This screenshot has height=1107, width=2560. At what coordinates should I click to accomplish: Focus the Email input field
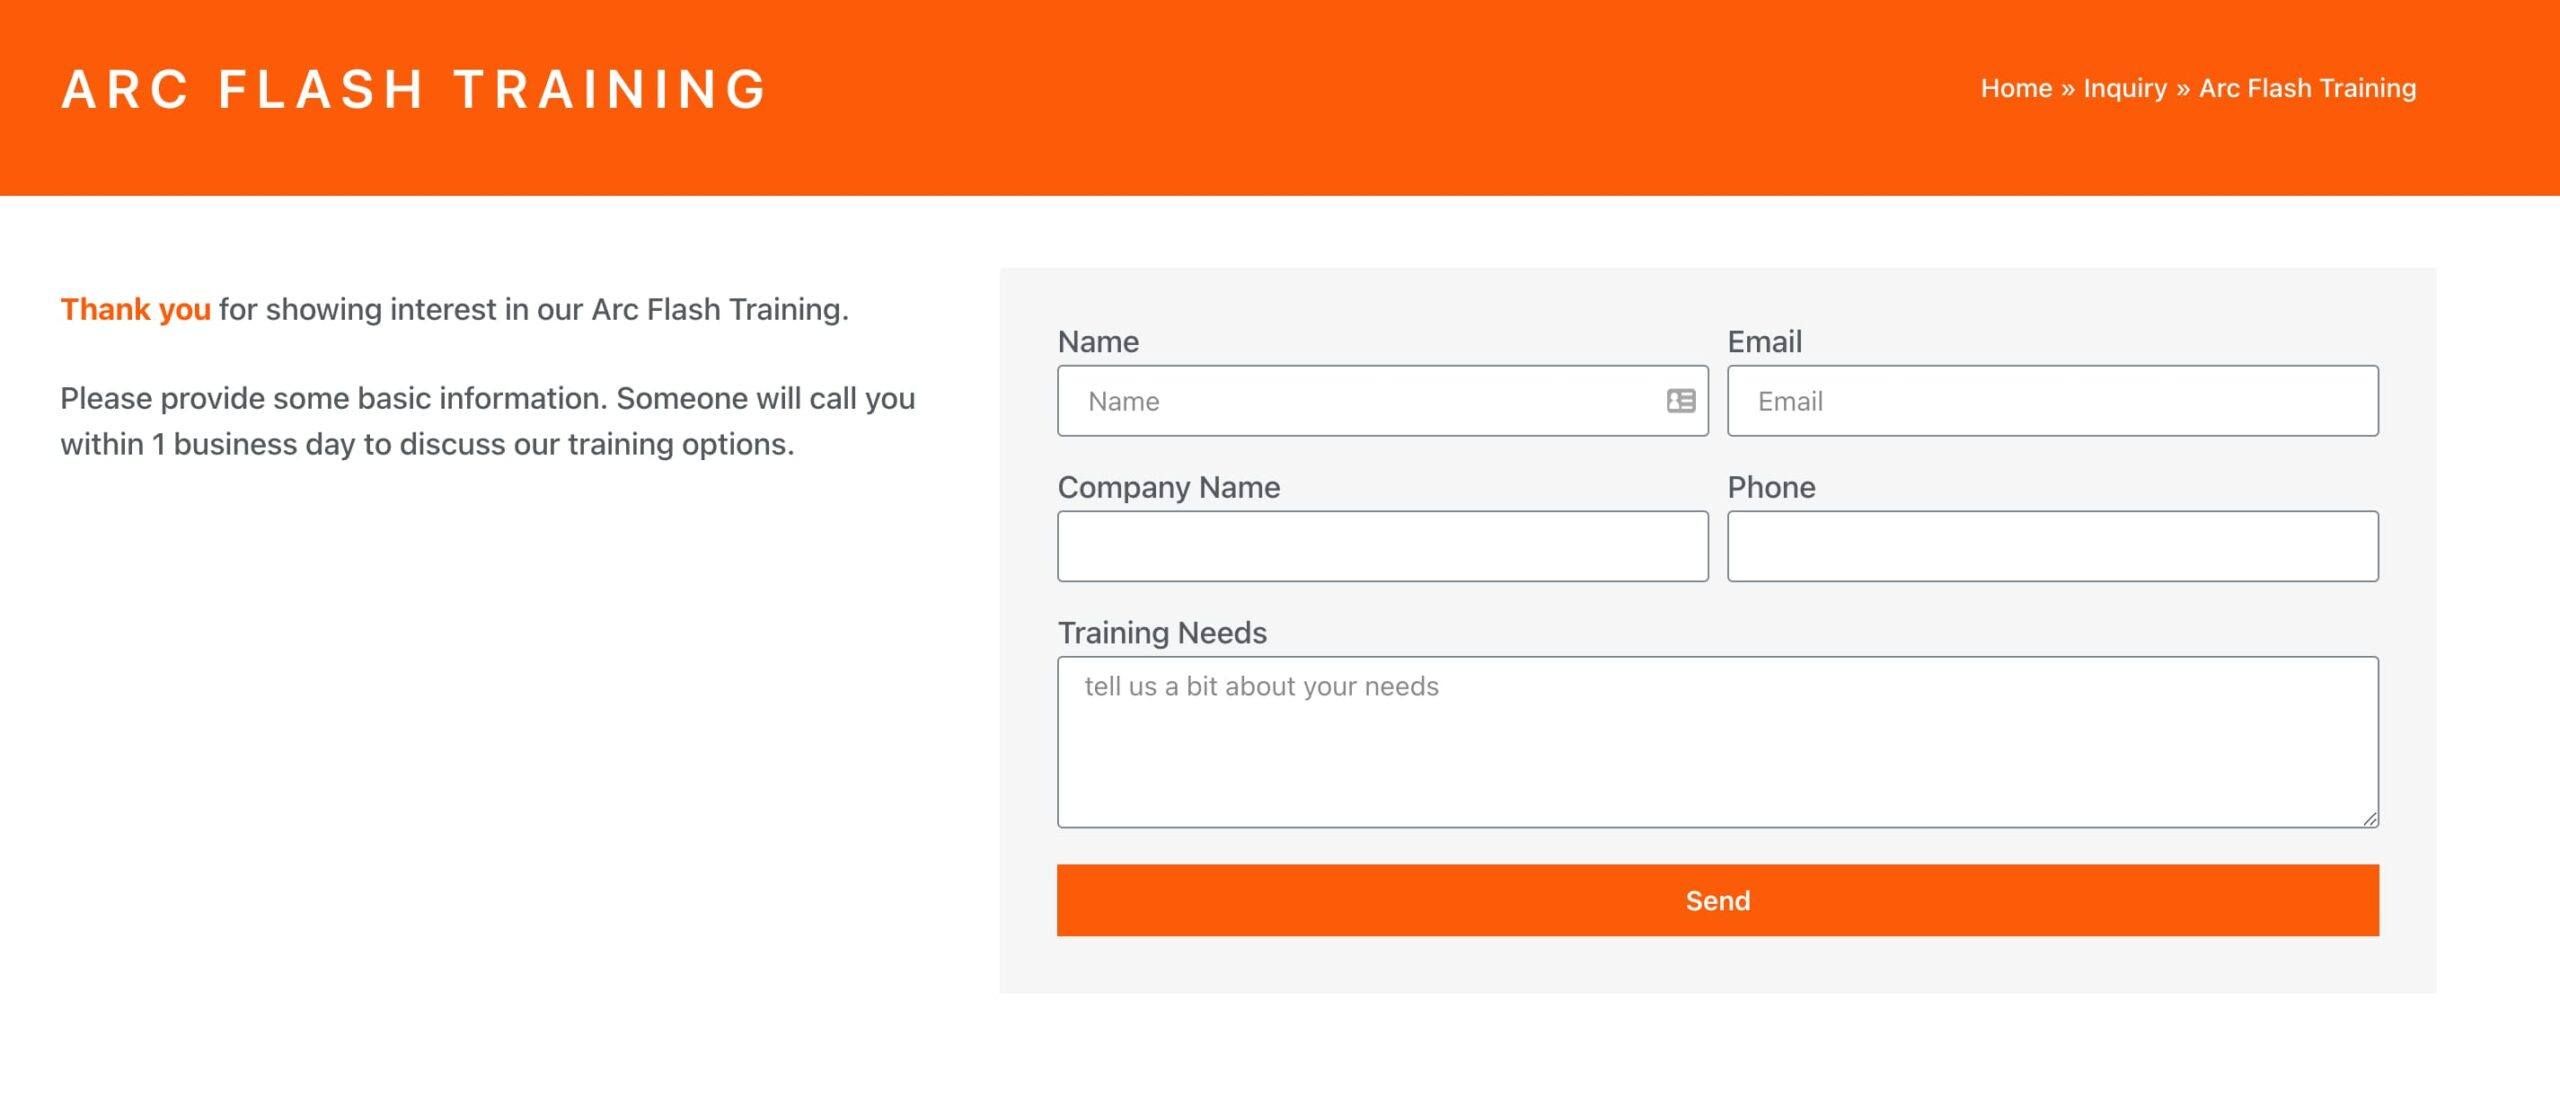coord(2052,401)
